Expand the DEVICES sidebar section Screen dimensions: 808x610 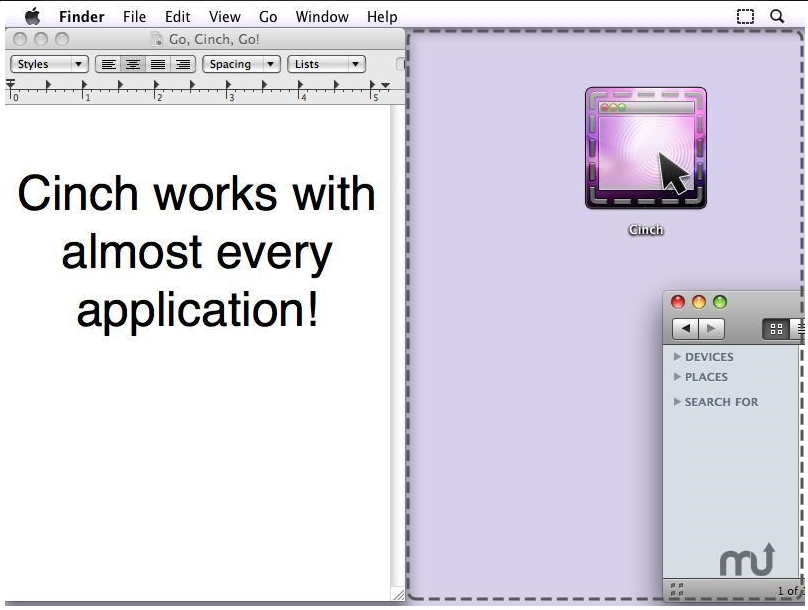click(x=677, y=357)
